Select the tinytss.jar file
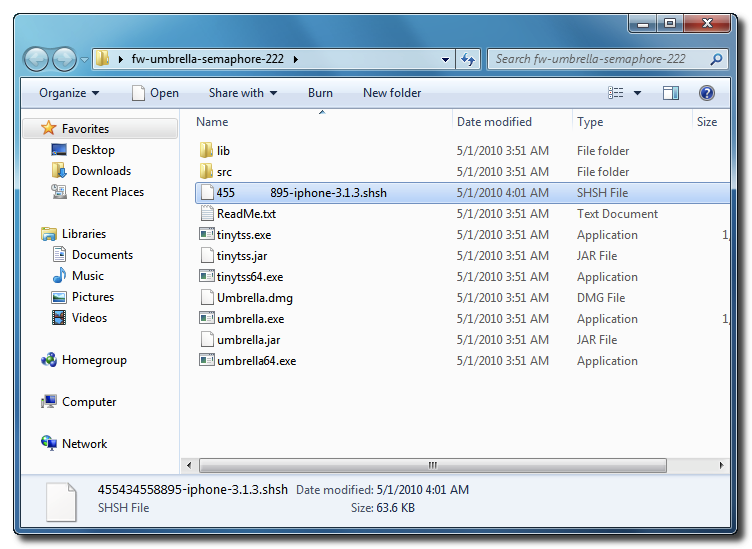The height and width of the screenshot is (549, 752). [241, 256]
